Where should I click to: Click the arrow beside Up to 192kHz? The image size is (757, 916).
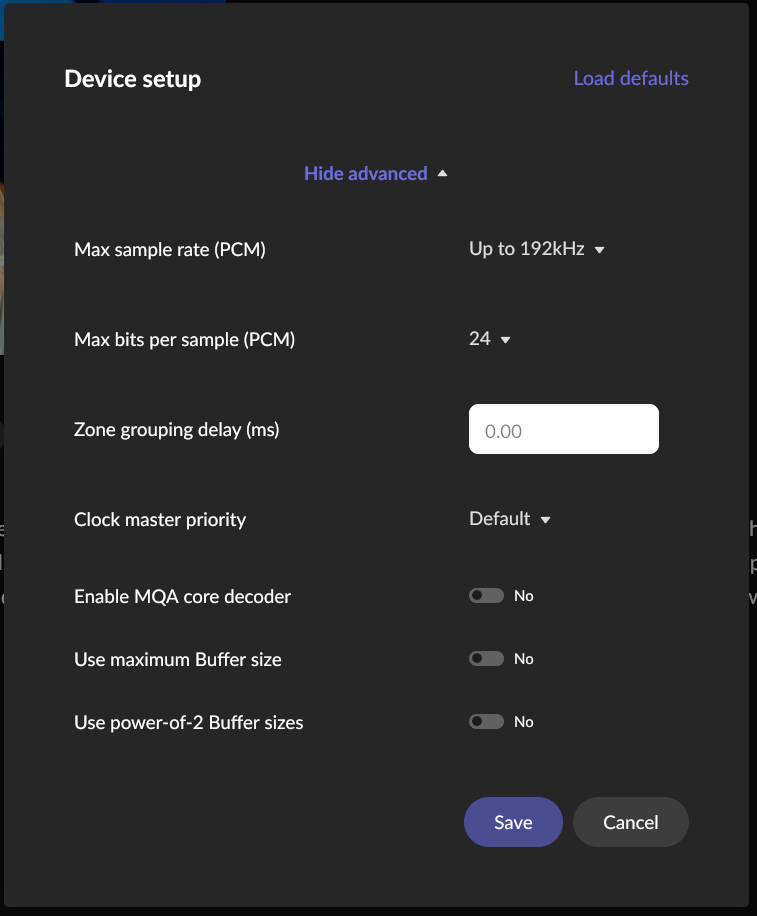tap(599, 250)
